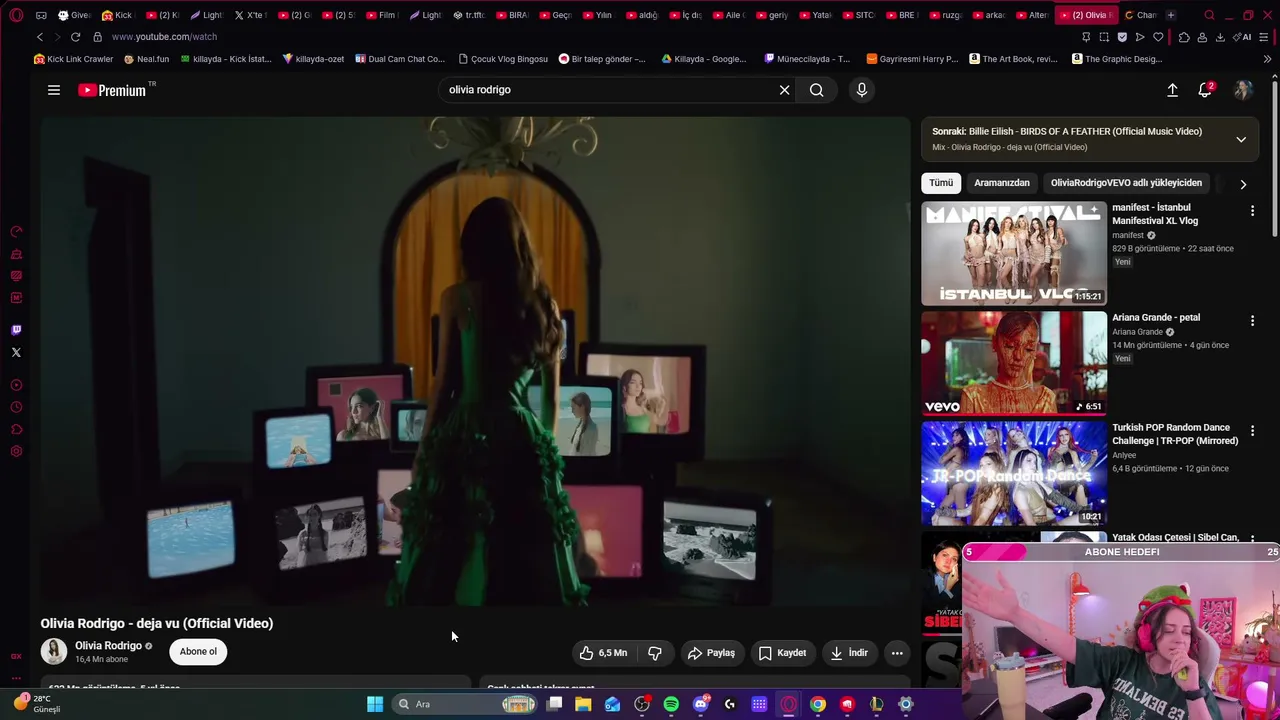The height and width of the screenshot is (720, 1280).
Task: Open the Ariana Grande petal thumbnail
Action: (1014, 364)
